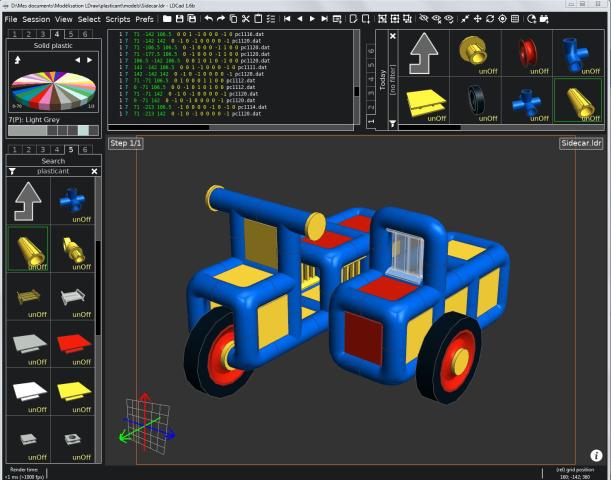Click the save icon in the toolbar

179,19
